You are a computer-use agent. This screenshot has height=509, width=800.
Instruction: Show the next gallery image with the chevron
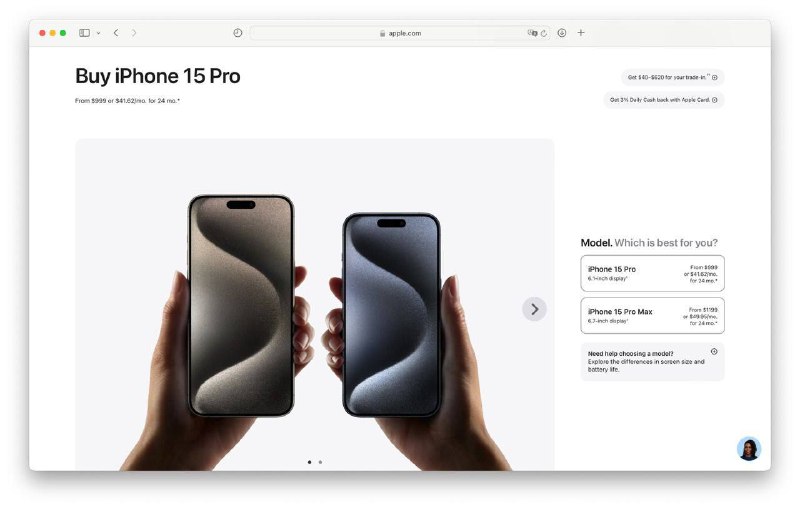pos(534,309)
